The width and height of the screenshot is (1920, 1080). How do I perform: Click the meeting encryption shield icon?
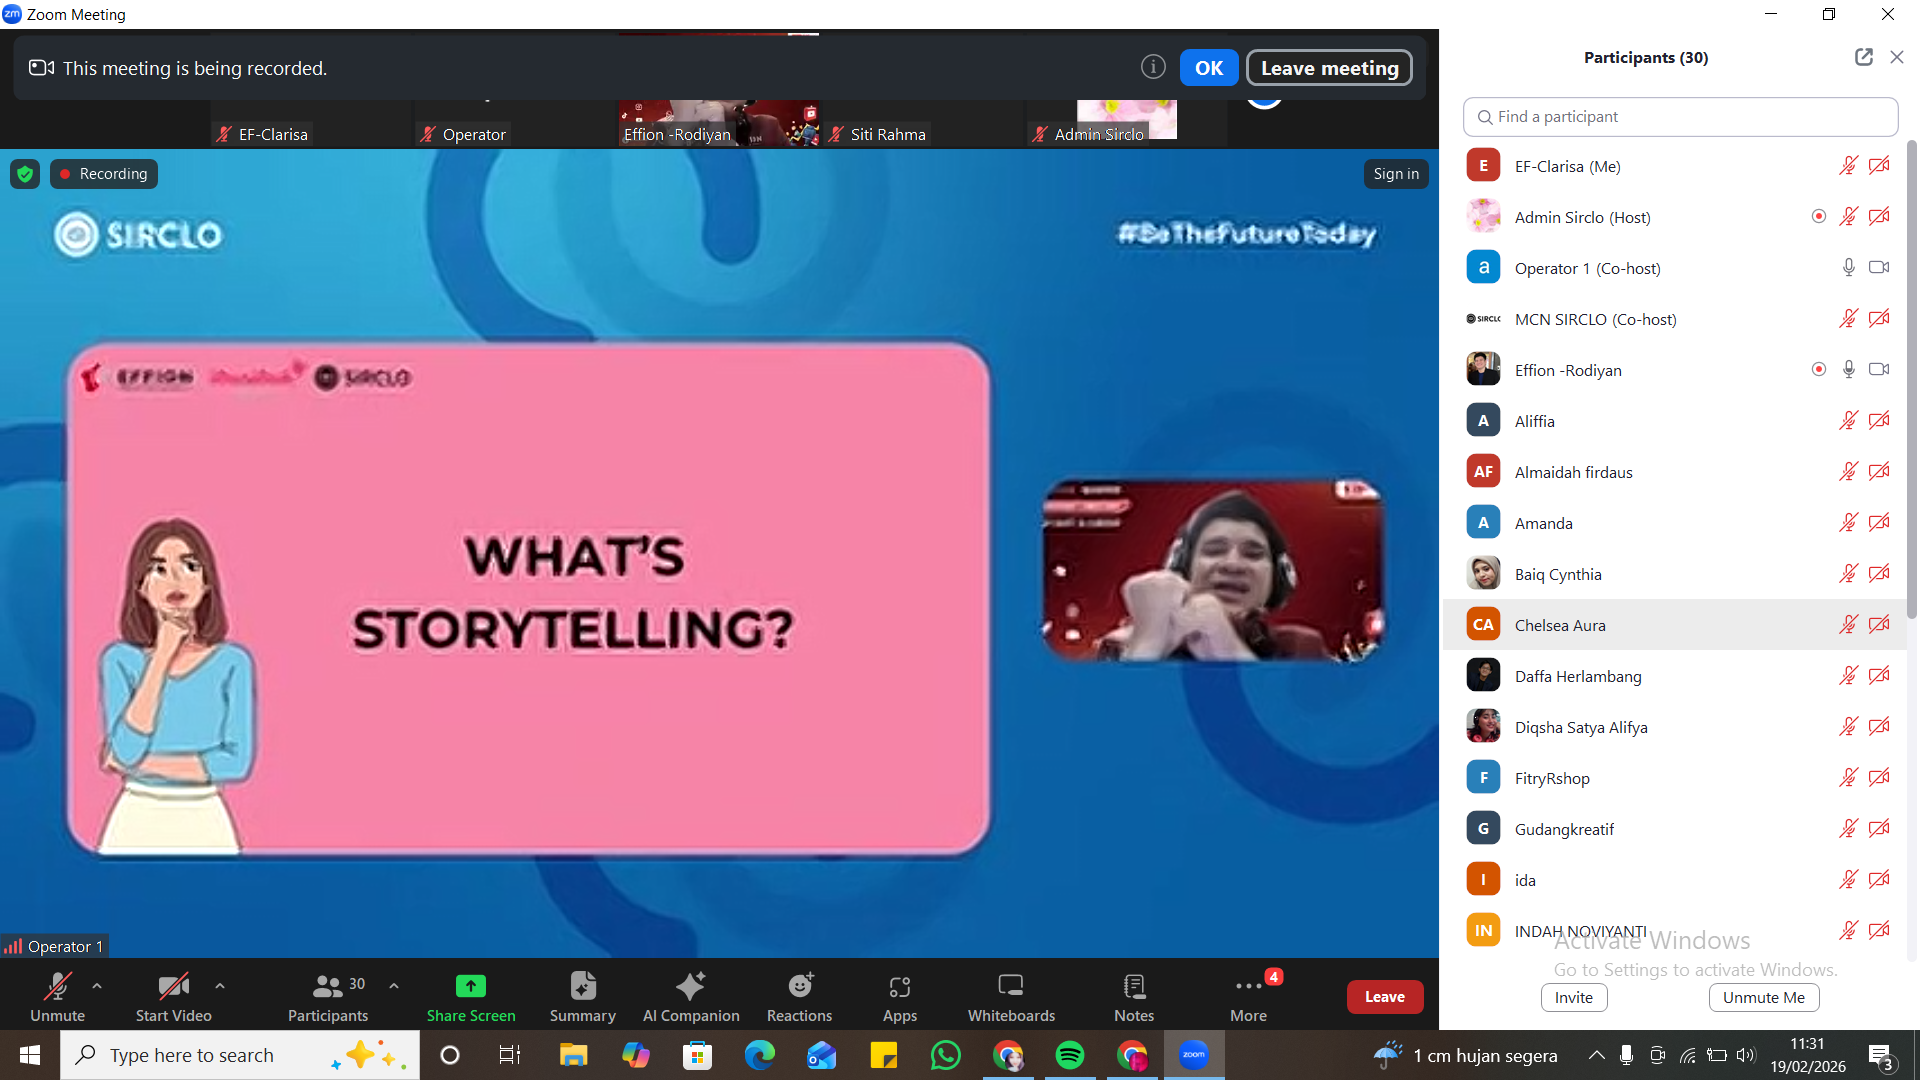pyautogui.click(x=25, y=174)
